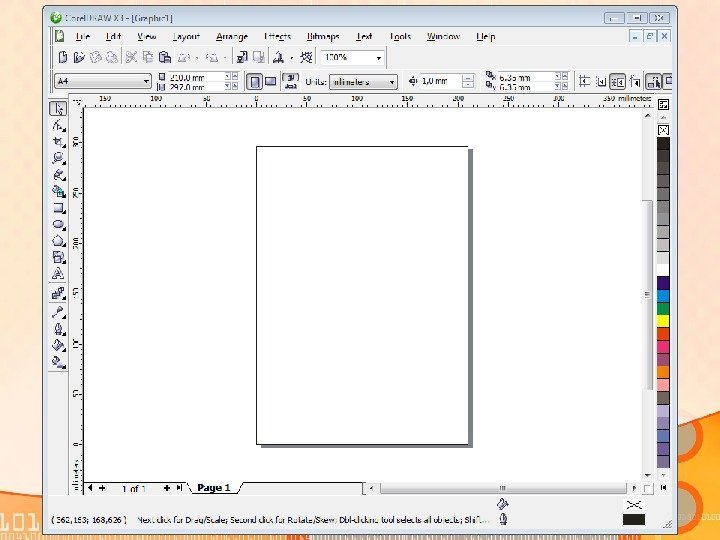Screen dimensions: 720x540
Task: Select the Interactive Fill tool
Action: (58, 362)
